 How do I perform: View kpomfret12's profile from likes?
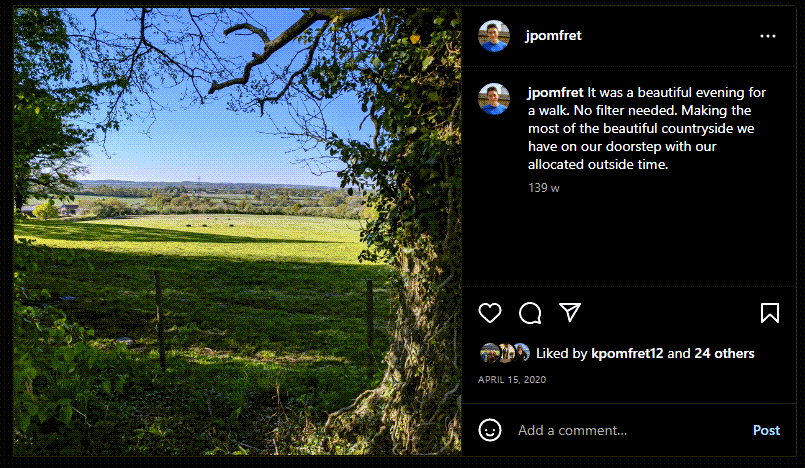[627, 354]
